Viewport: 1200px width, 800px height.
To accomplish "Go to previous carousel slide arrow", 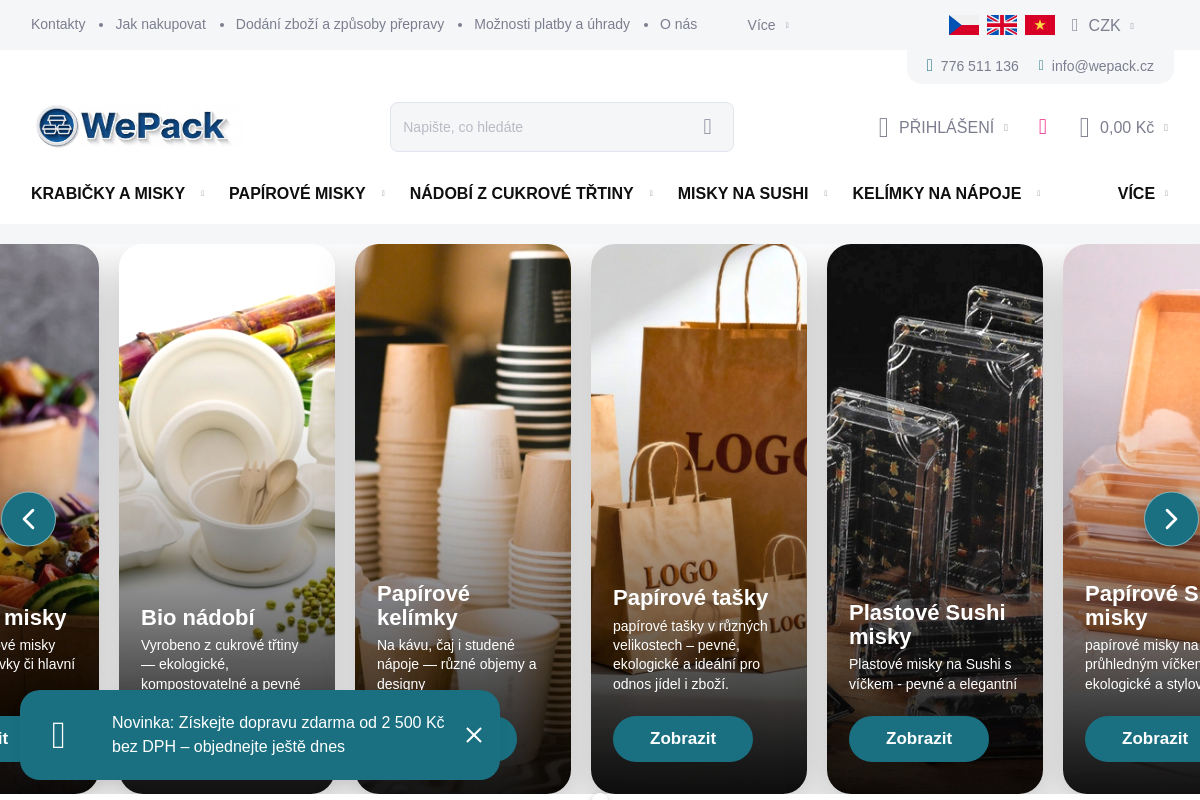I will [29, 519].
